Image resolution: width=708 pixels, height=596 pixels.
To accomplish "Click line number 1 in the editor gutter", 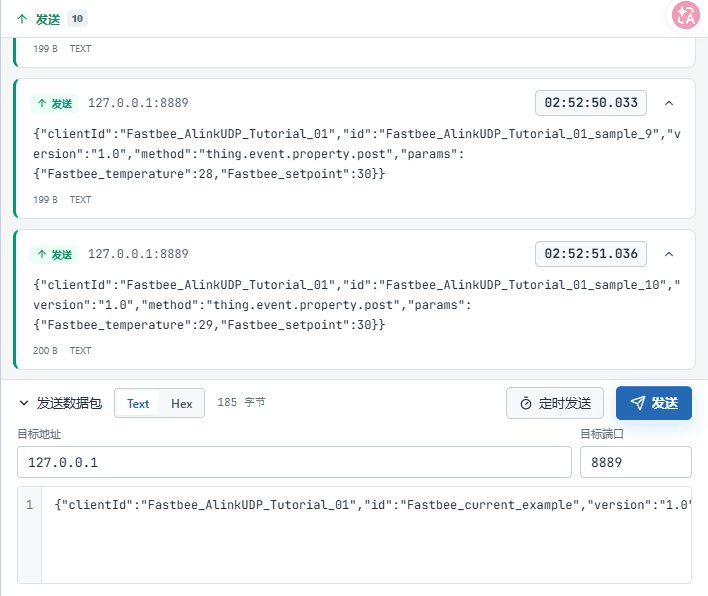I will pos(29,504).
